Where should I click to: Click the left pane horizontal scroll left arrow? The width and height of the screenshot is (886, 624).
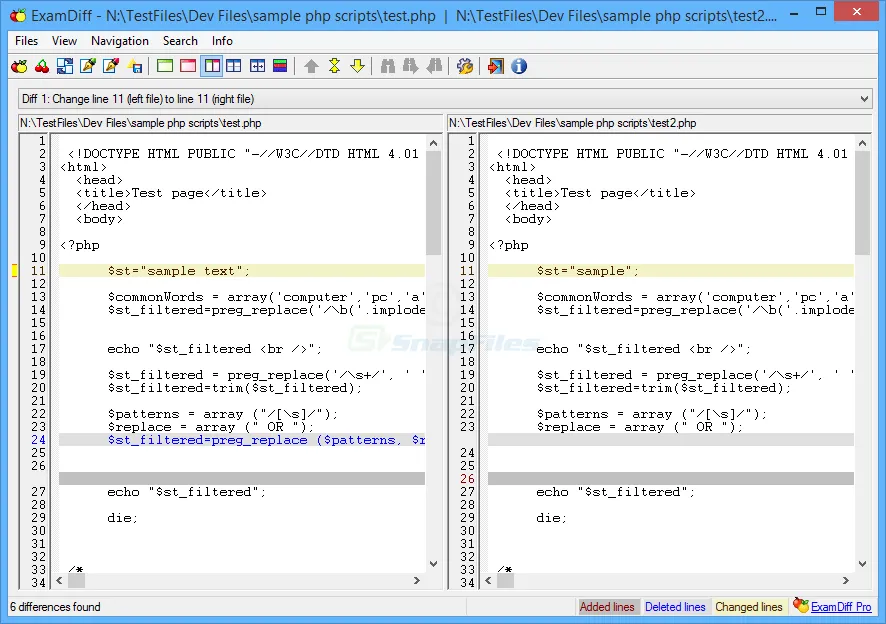pos(59,580)
